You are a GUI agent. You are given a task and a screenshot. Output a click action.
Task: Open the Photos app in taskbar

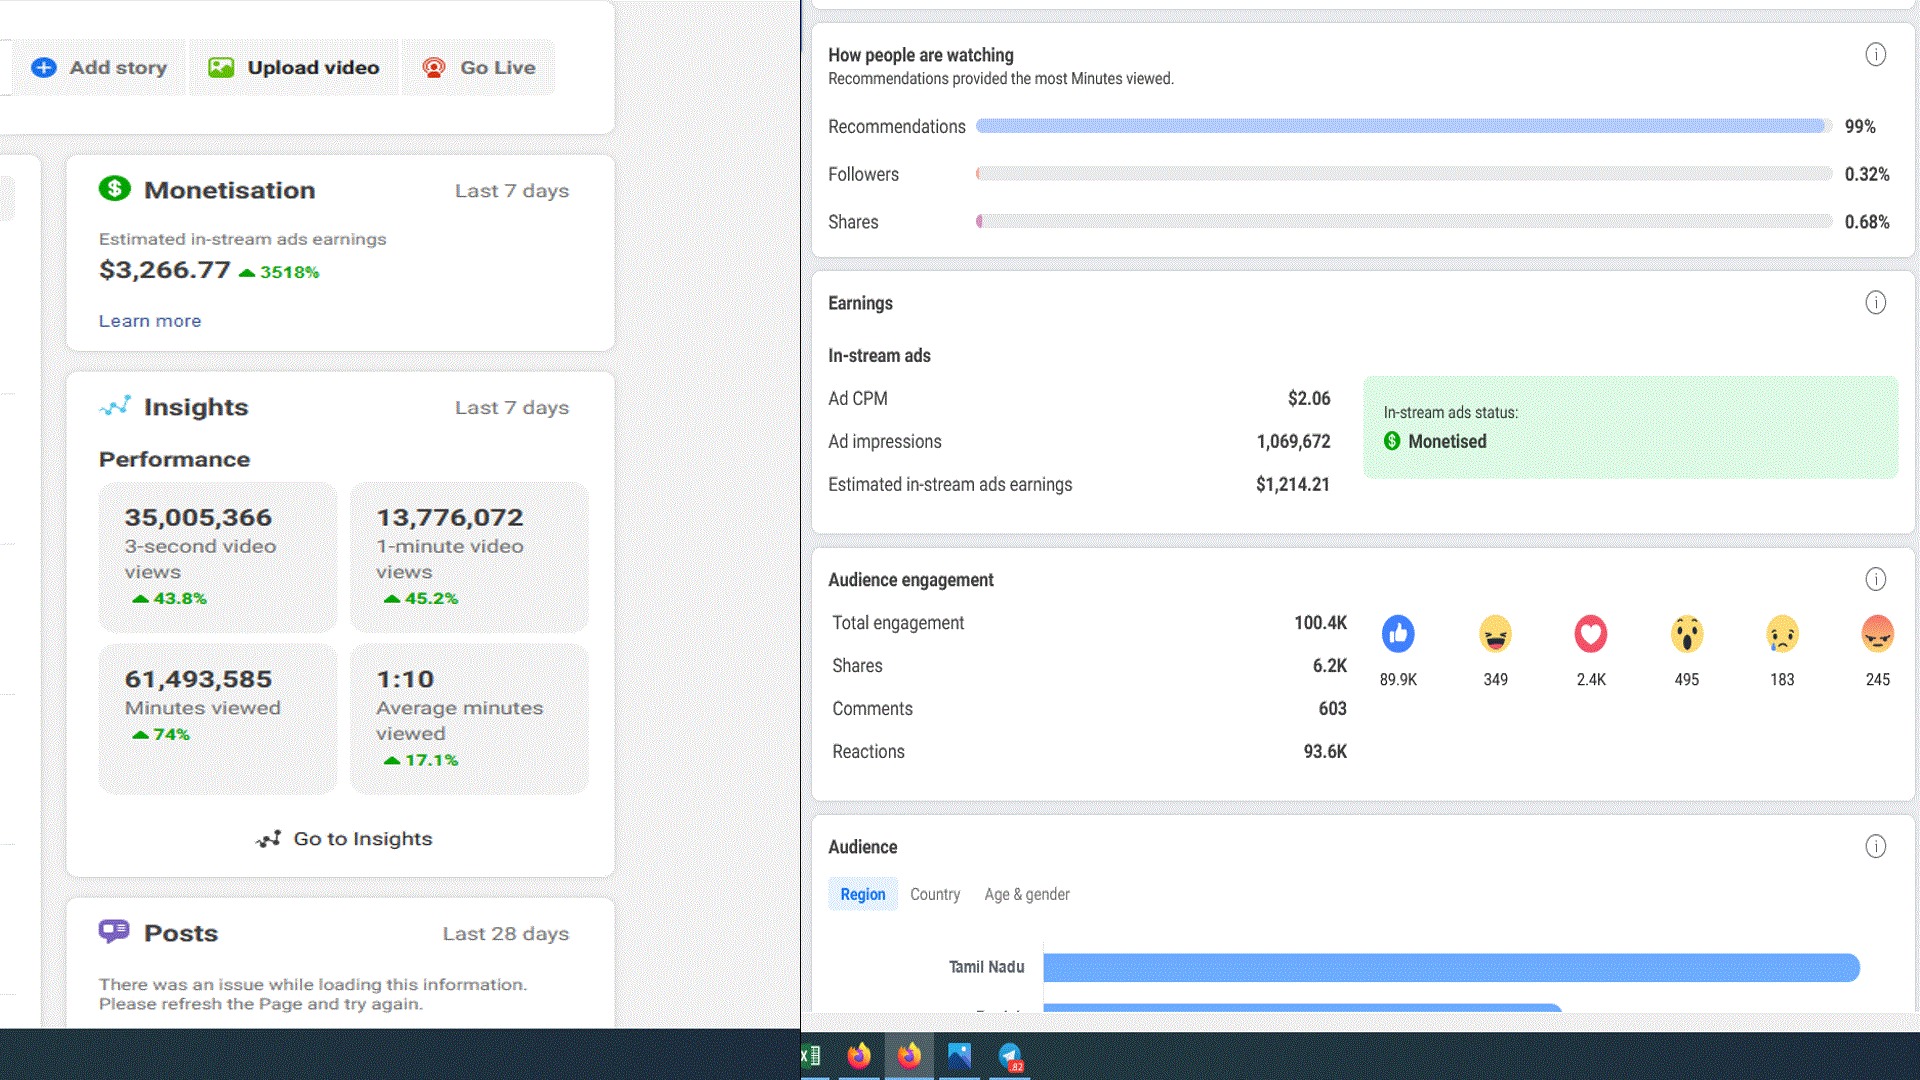(x=959, y=1056)
